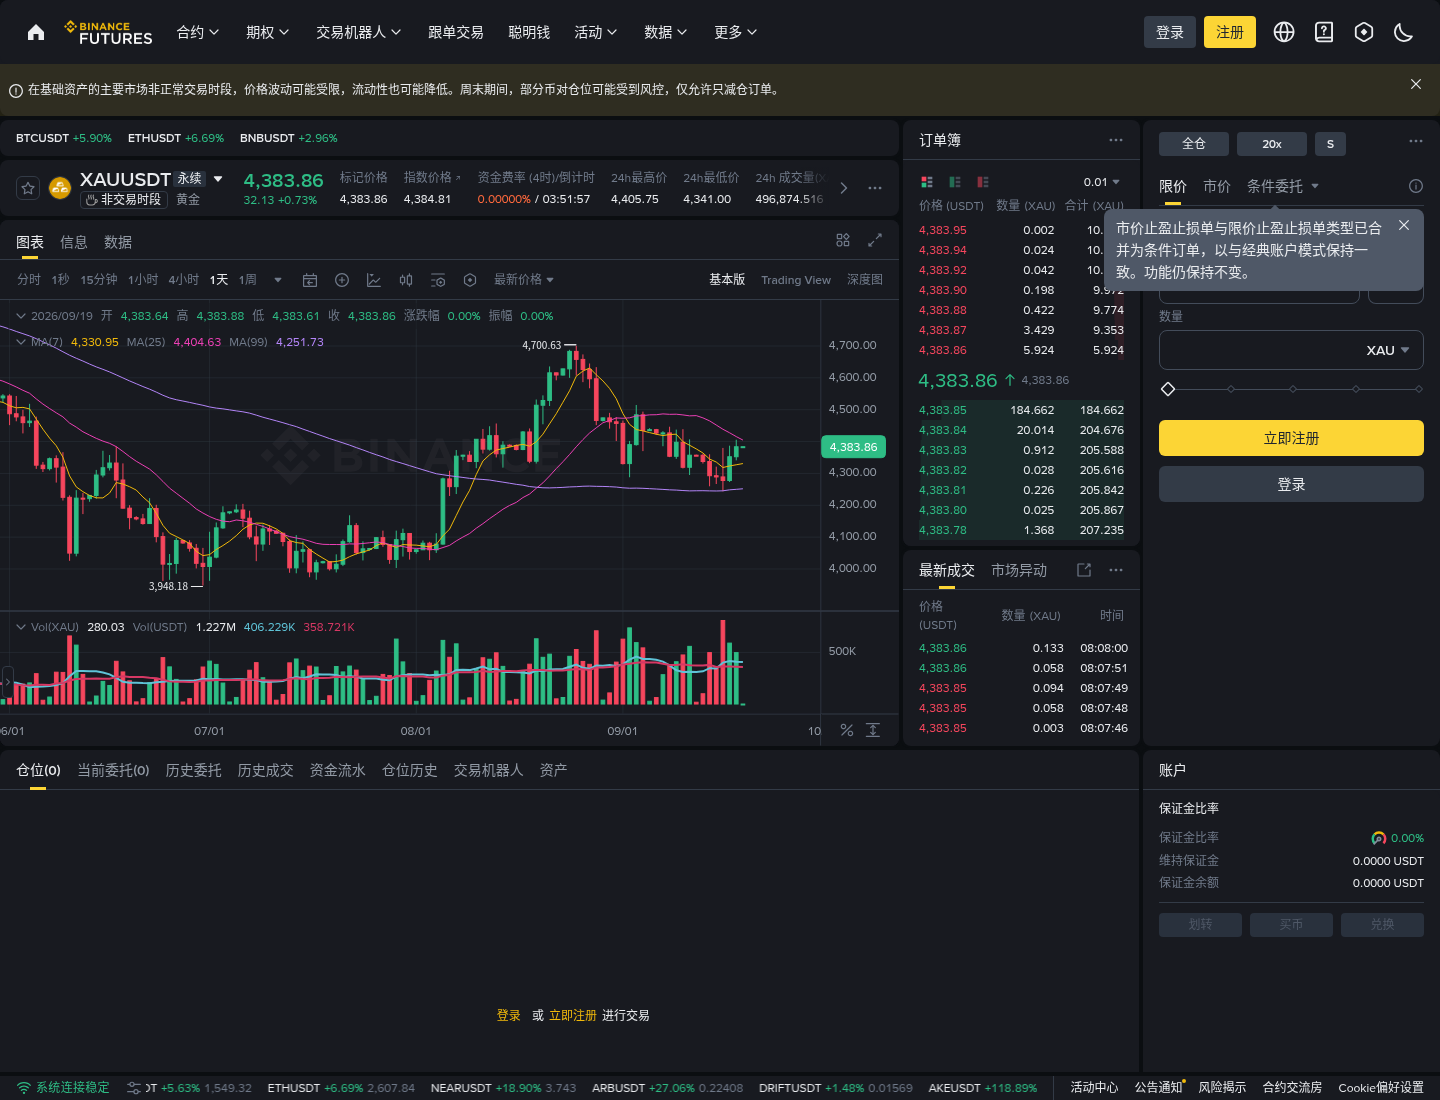Collapse the MA indicator legend
The height and width of the screenshot is (1100, 1440).
(21, 342)
